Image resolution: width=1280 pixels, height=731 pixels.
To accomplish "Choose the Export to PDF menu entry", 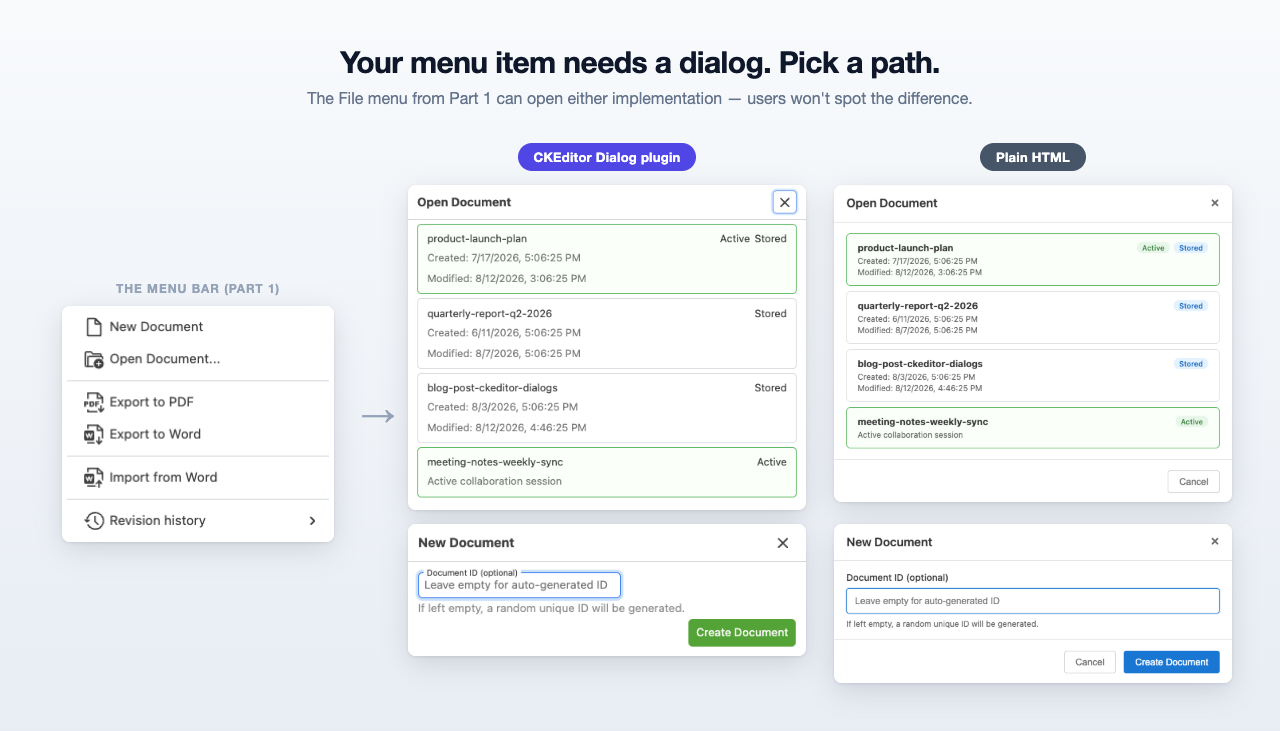I will point(198,402).
